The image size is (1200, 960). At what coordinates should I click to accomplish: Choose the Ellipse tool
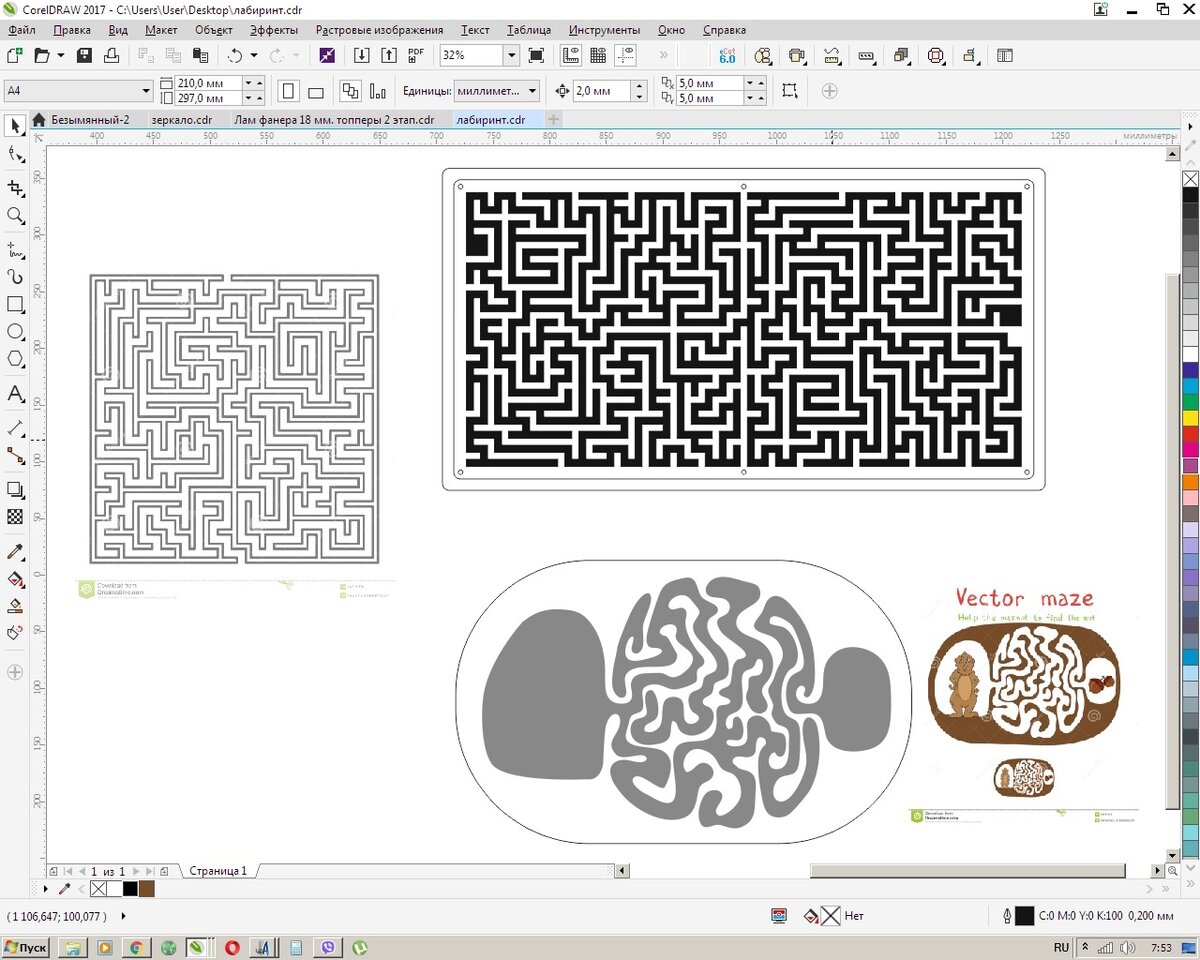(x=15, y=332)
